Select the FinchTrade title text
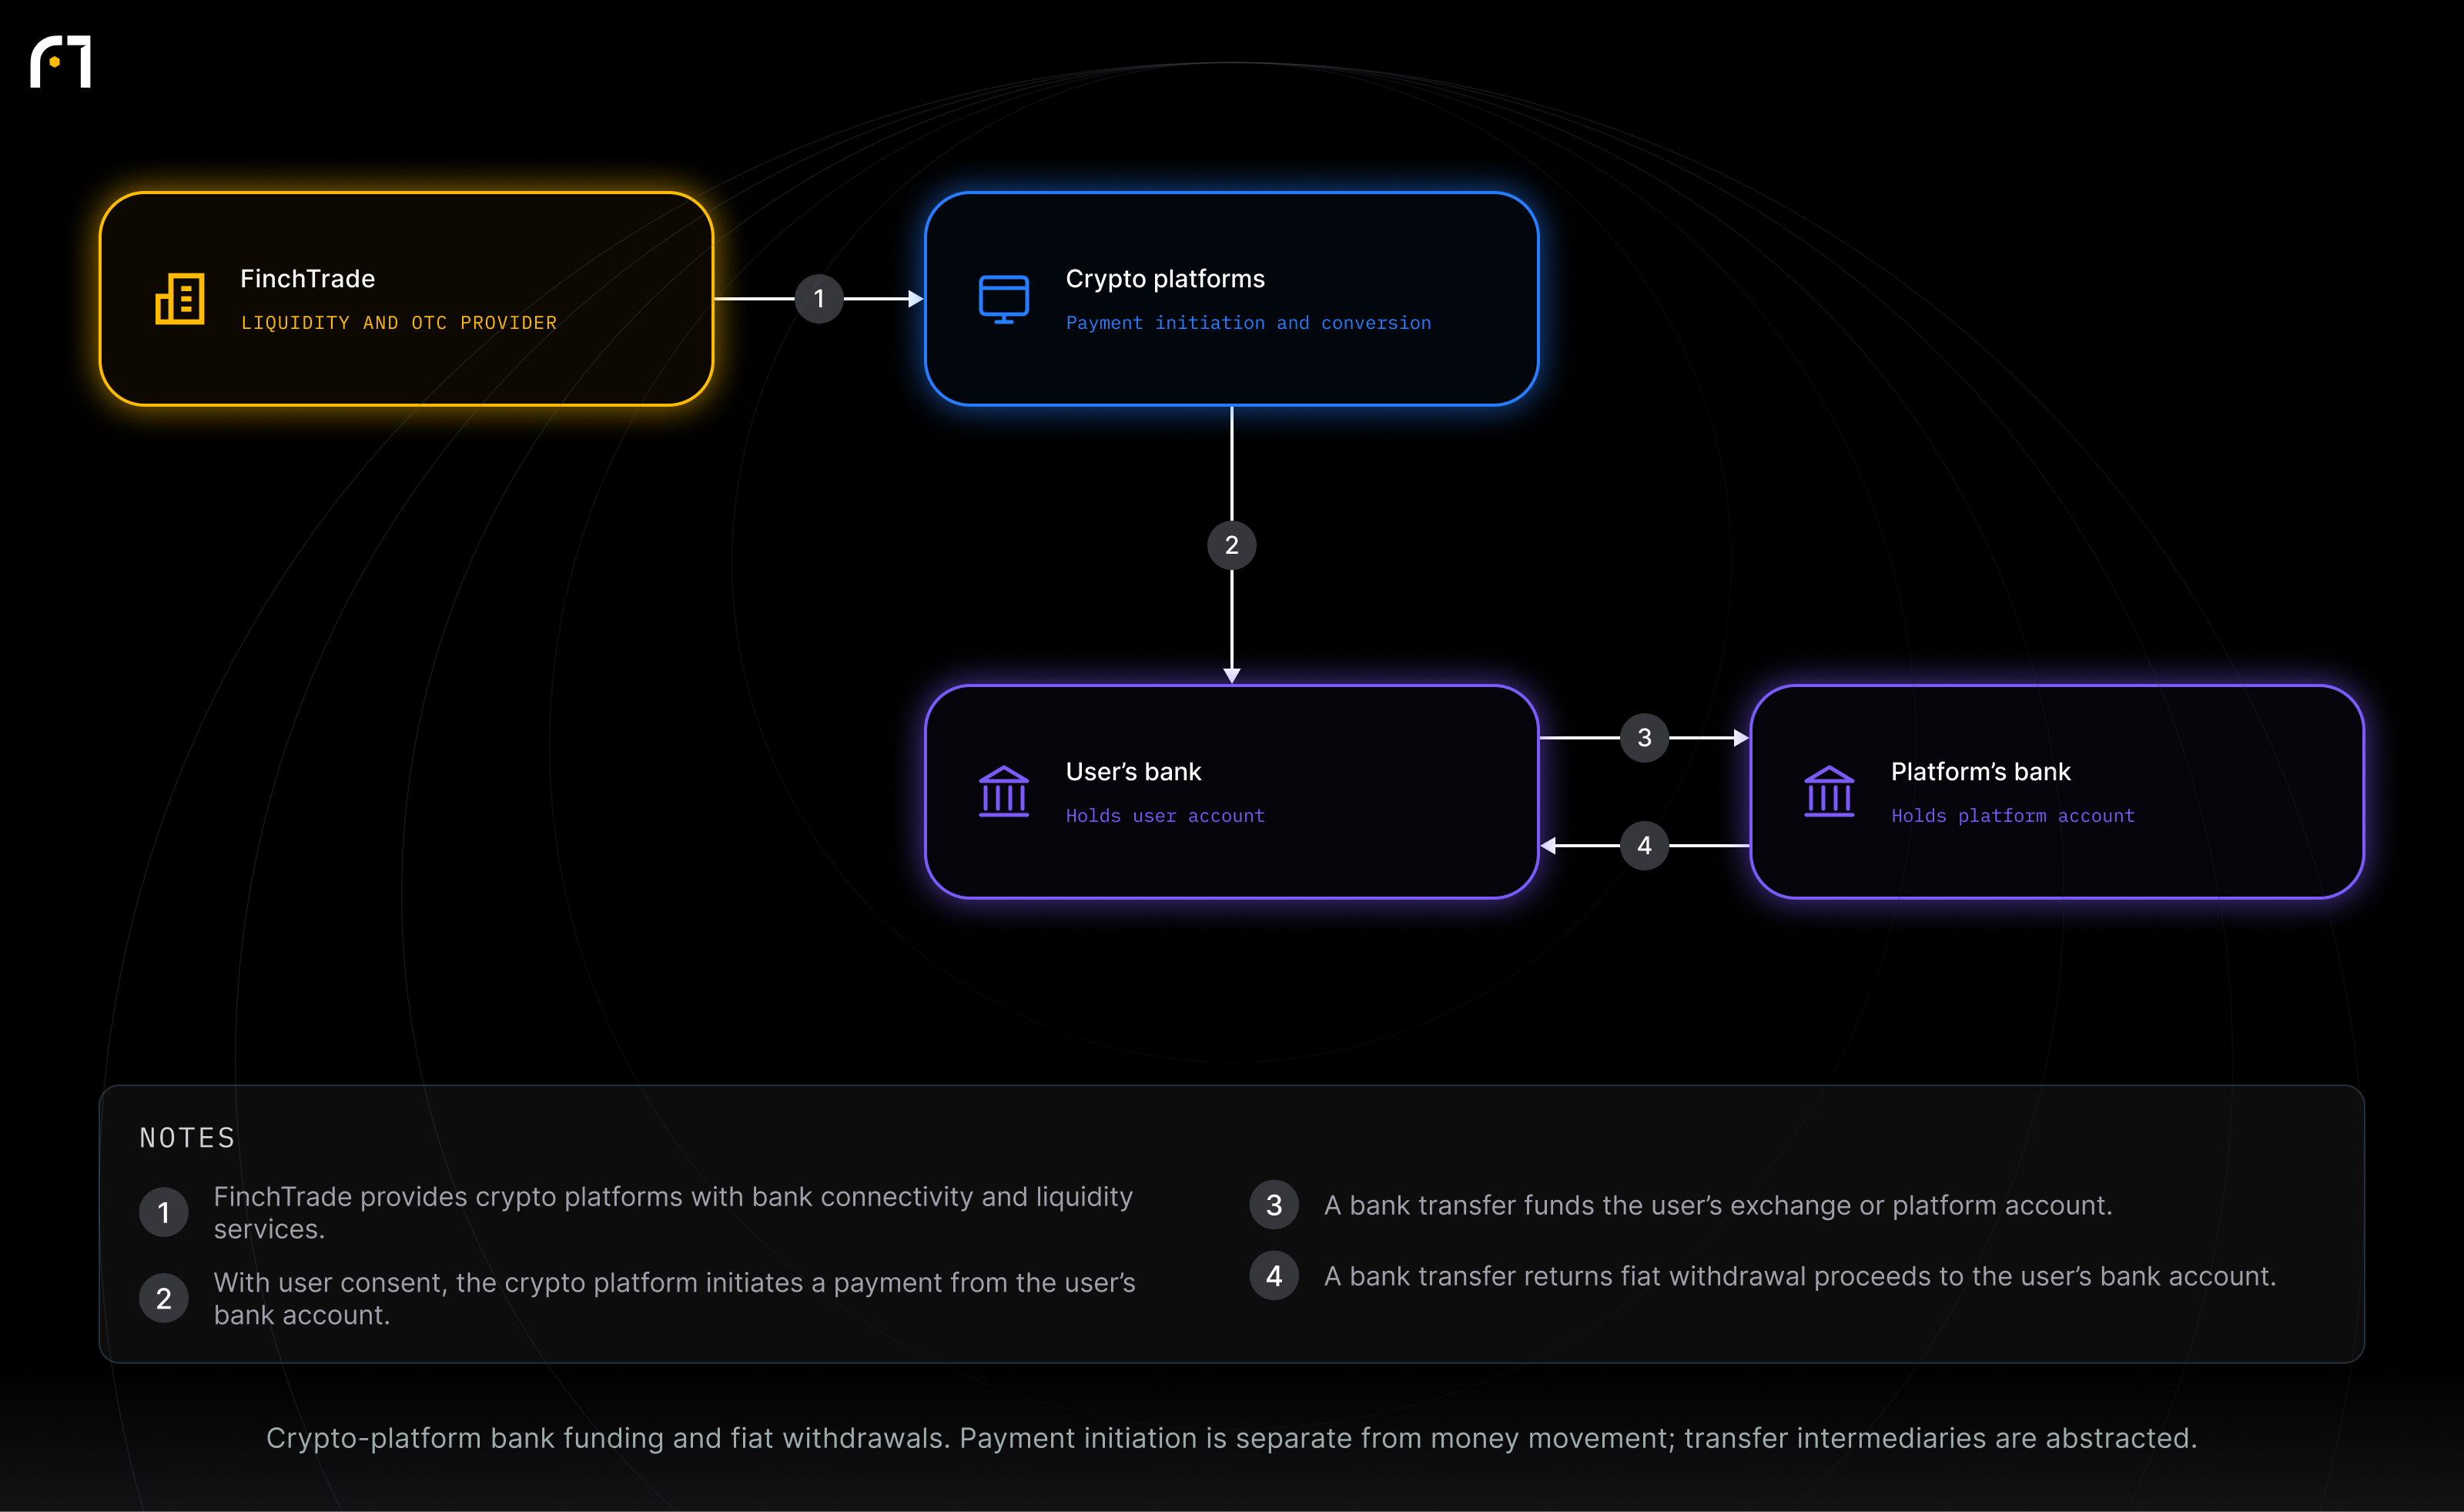 [x=308, y=279]
